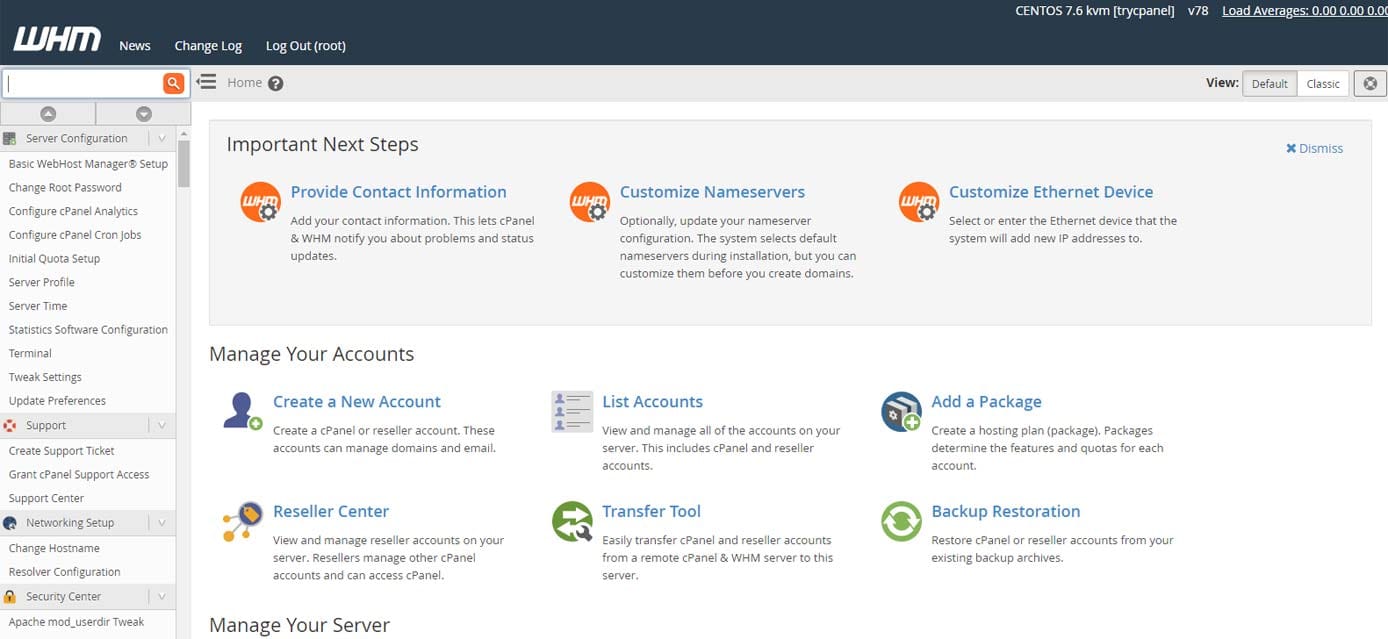Open the Reseller Center link
Screen dimensions: 1388x639
pyautogui.click(x=331, y=512)
